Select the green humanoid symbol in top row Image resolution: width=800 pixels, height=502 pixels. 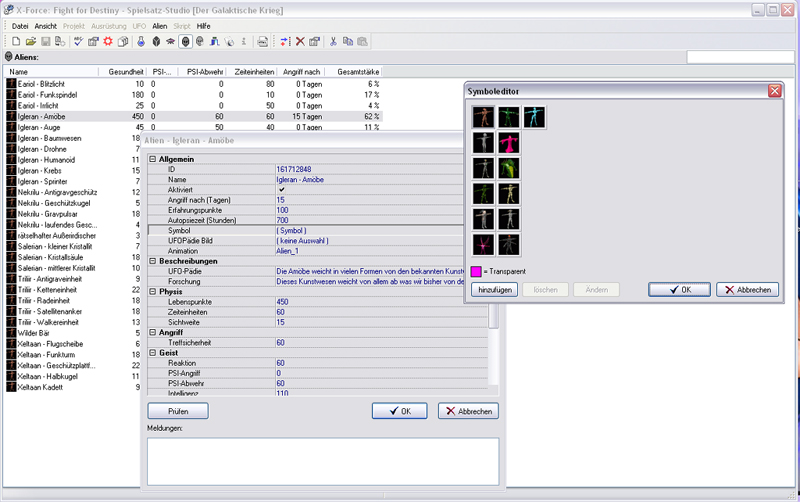coord(509,117)
